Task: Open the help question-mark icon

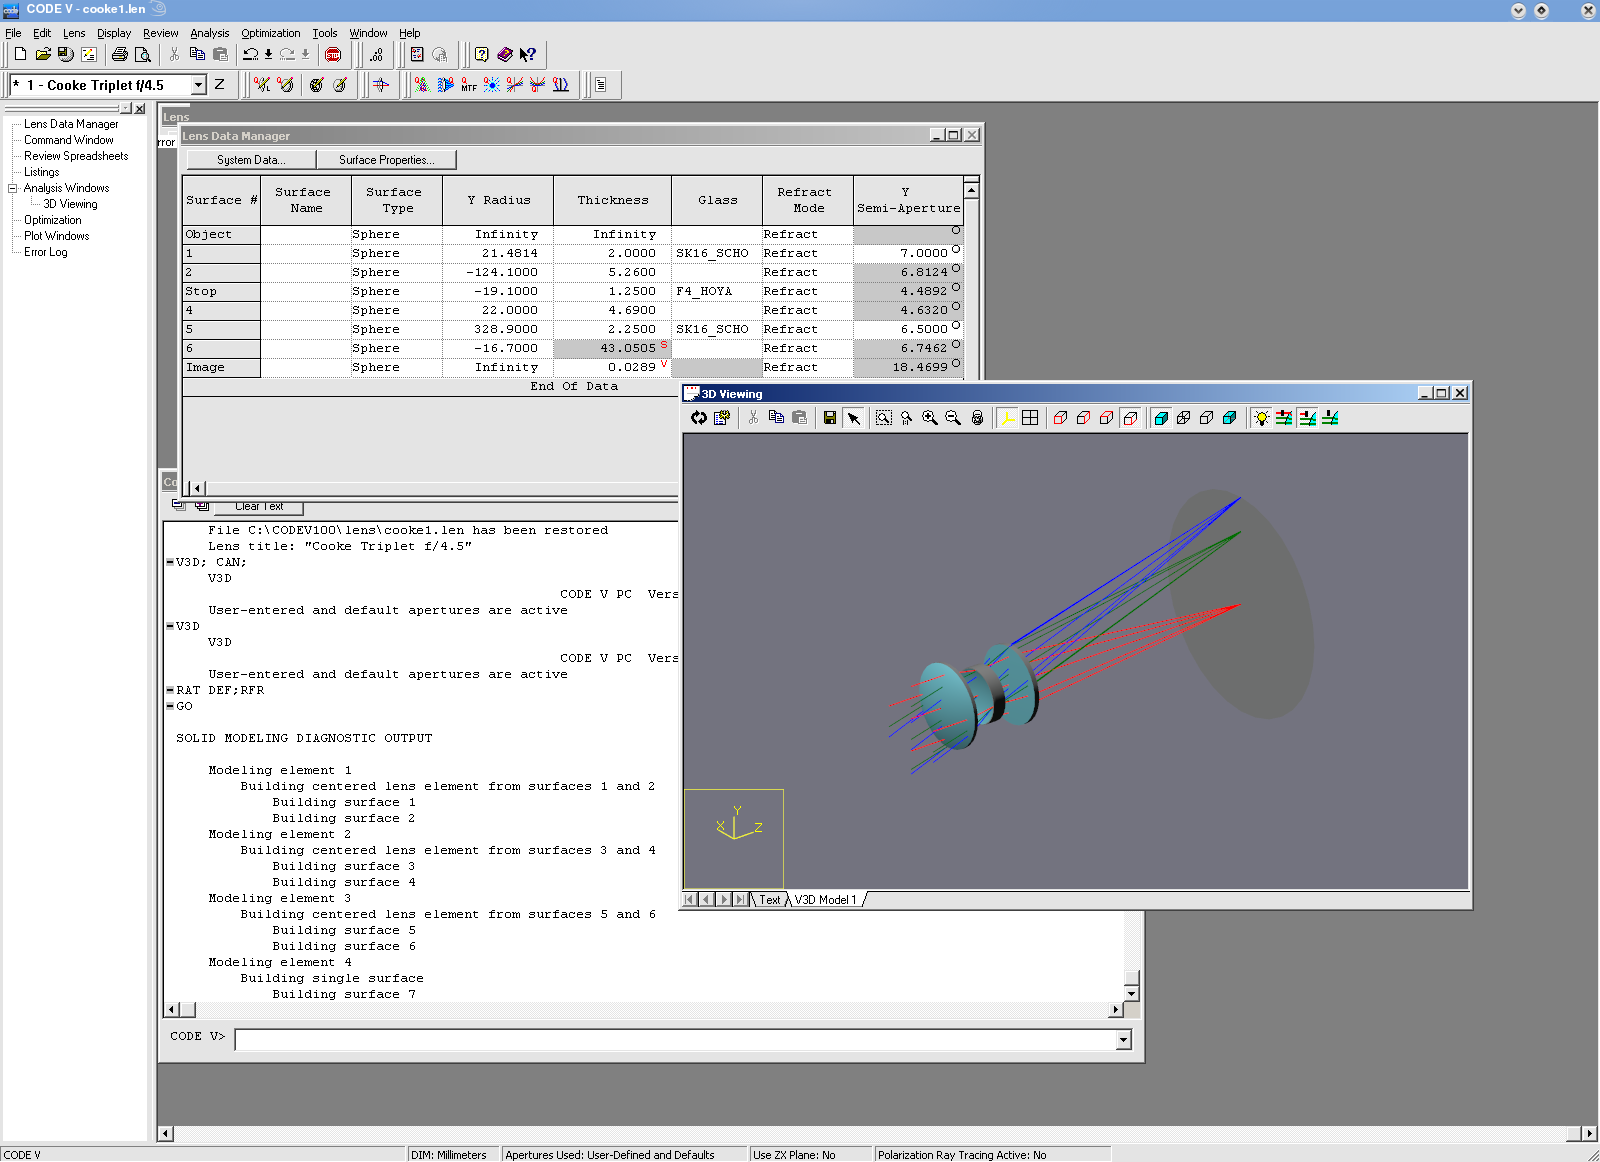Action: [x=482, y=55]
